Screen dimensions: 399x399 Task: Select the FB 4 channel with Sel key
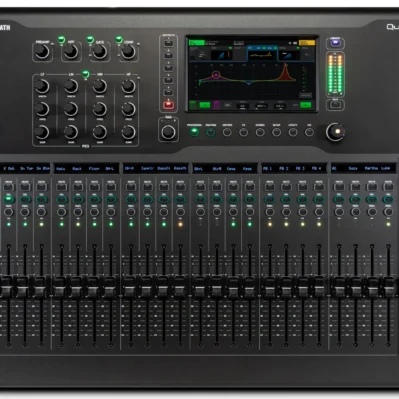point(319,199)
